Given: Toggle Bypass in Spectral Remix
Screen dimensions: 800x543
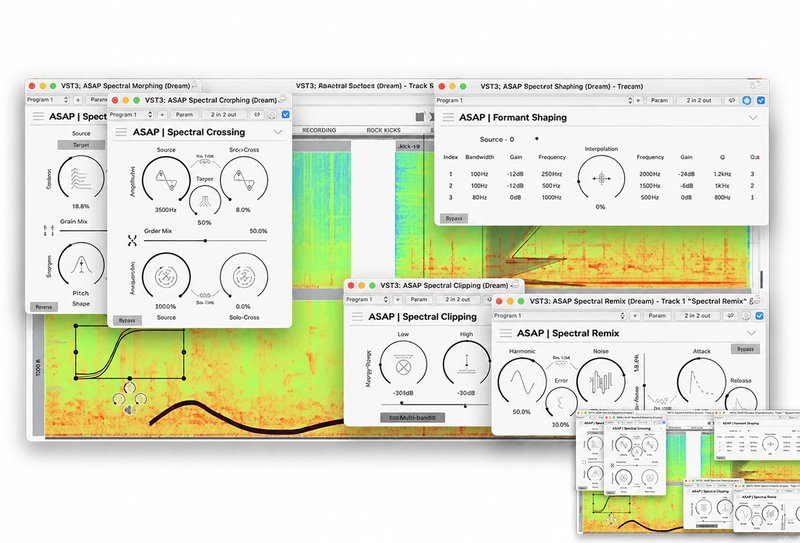Looking at the screenshot, I should coord(745,349).
